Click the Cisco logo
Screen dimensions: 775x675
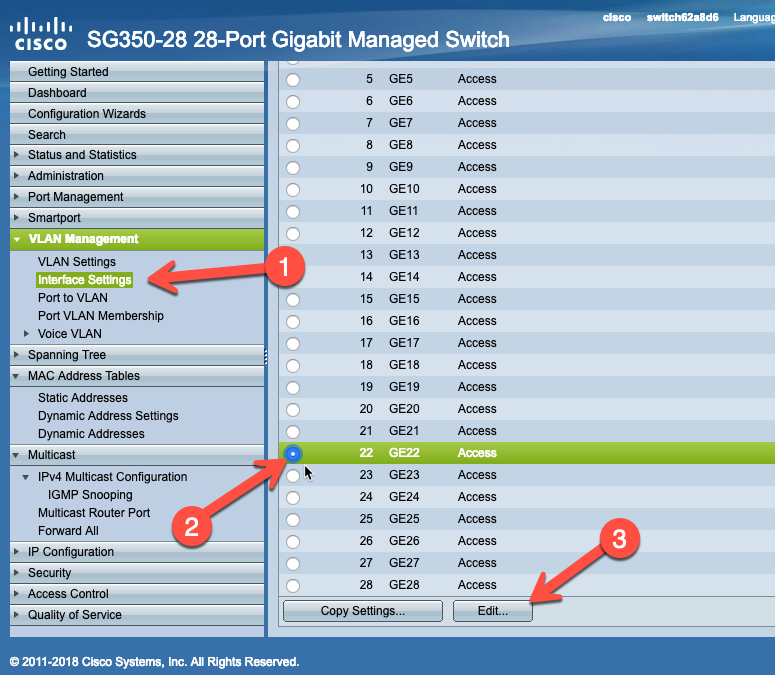41,34
